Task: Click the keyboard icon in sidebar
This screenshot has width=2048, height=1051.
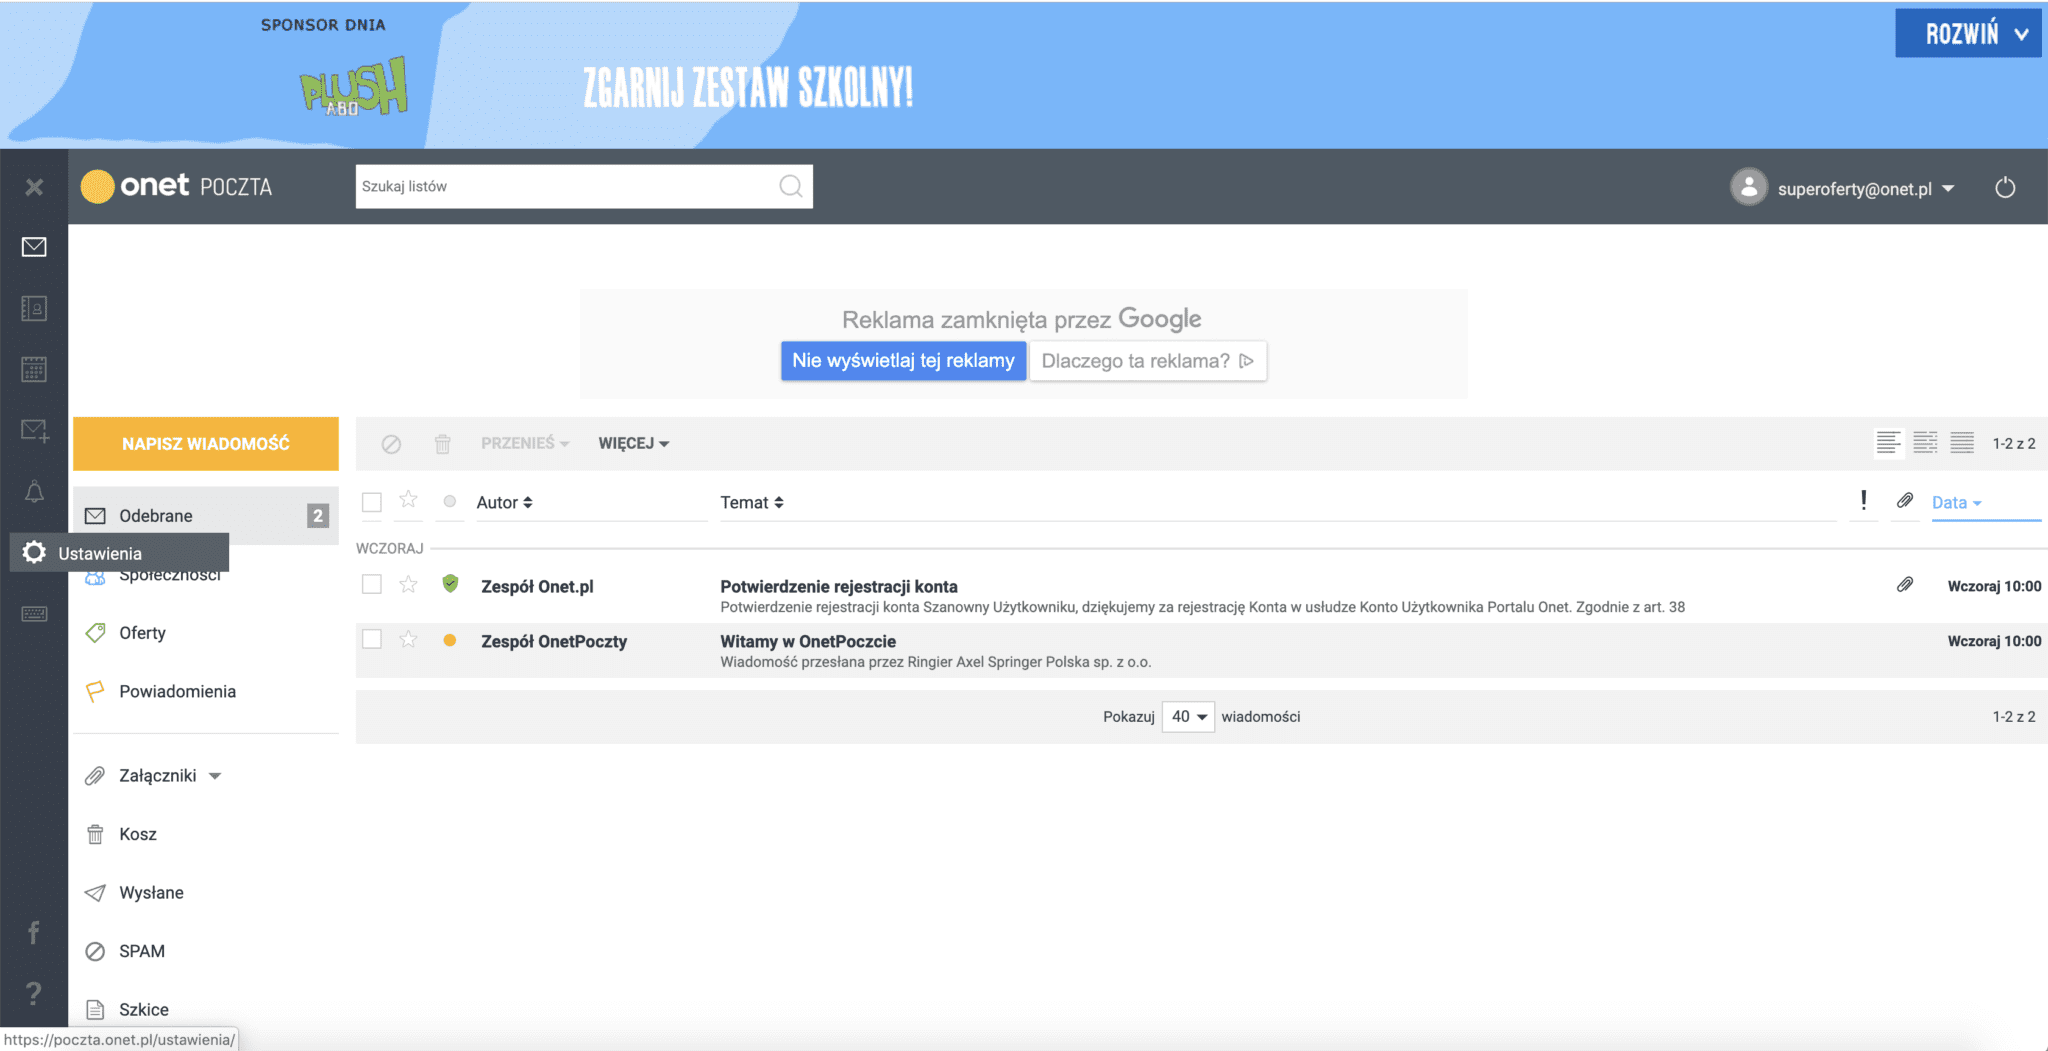Action: coord(34,613)
